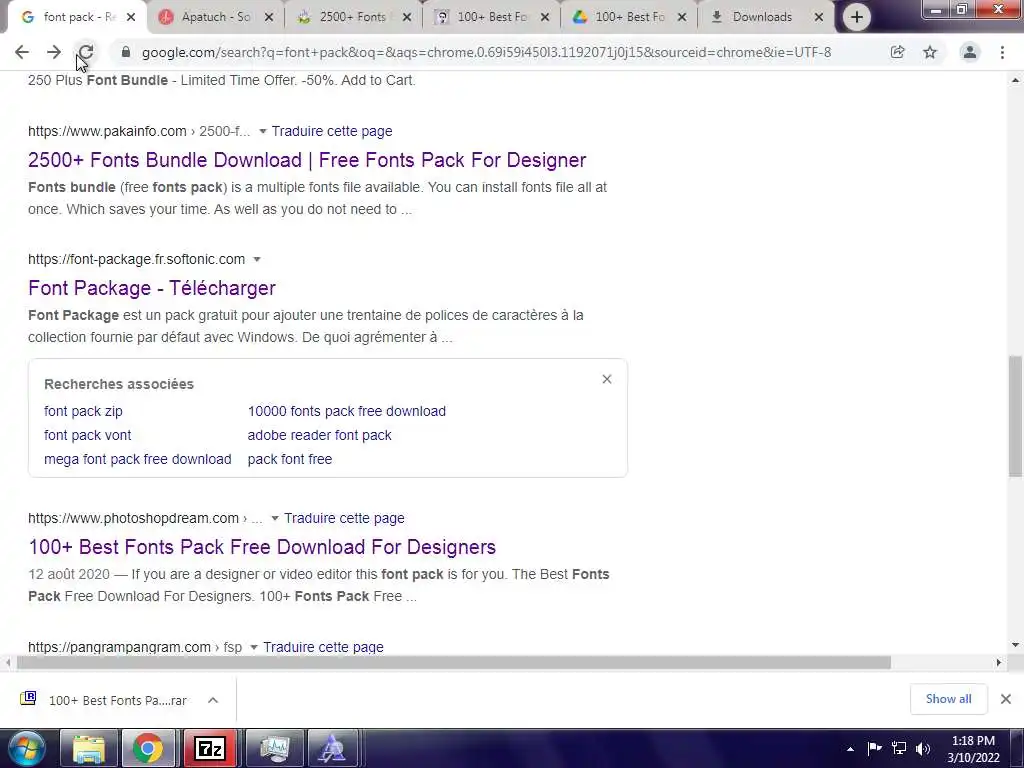
Task: Close the Apatuch tab
Action: 268,17
